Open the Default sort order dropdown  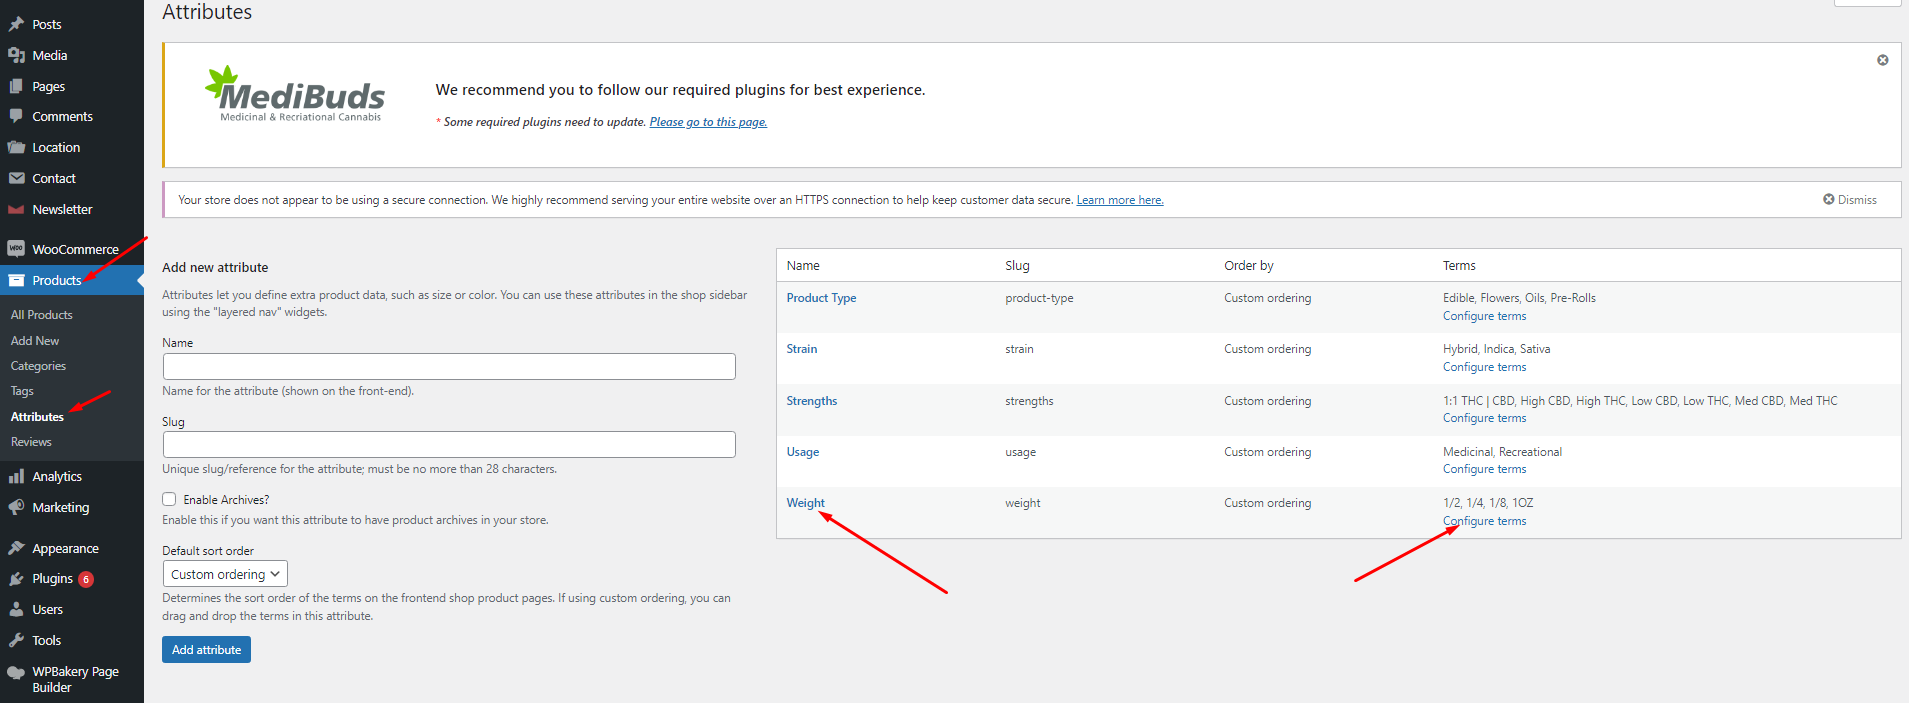coord(225,574)
